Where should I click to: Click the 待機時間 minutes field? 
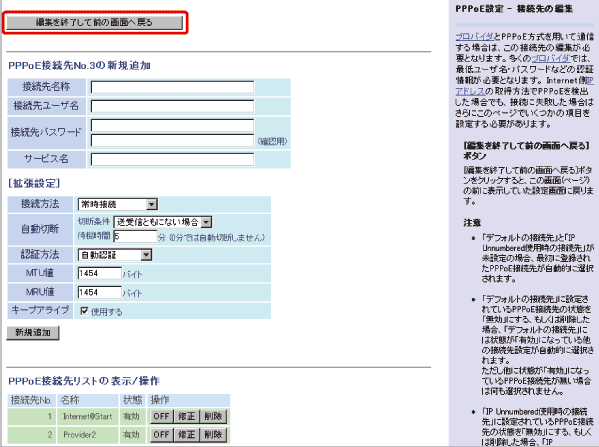tap(135, 236)
